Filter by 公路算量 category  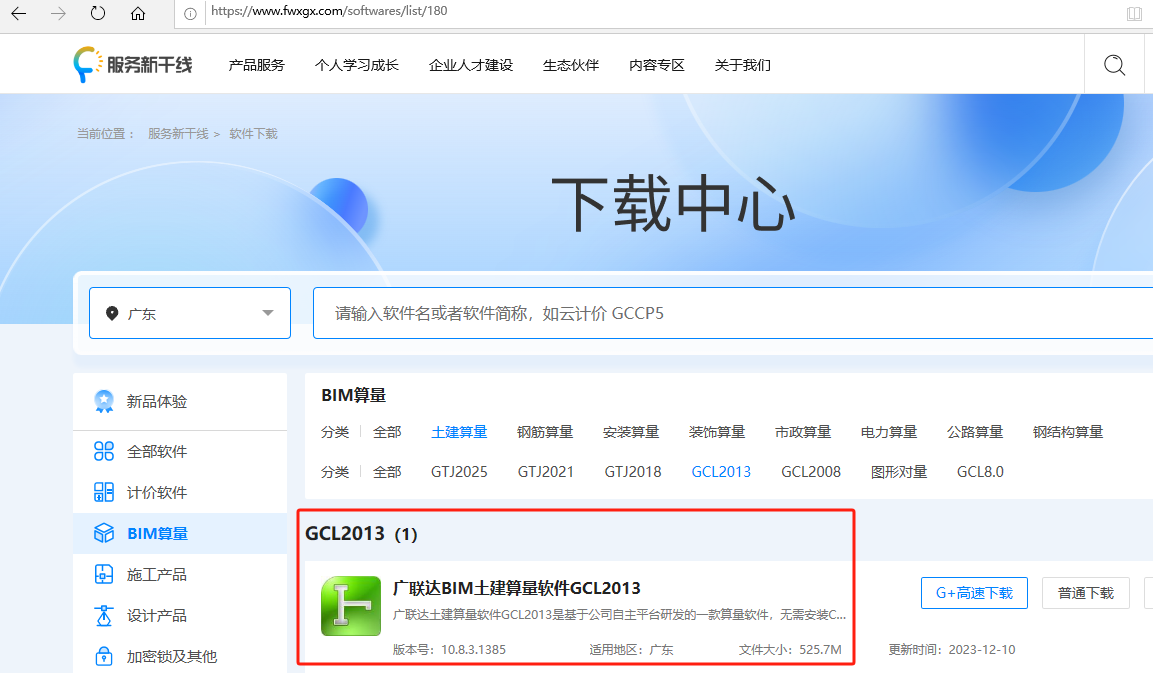pos(975,432)
